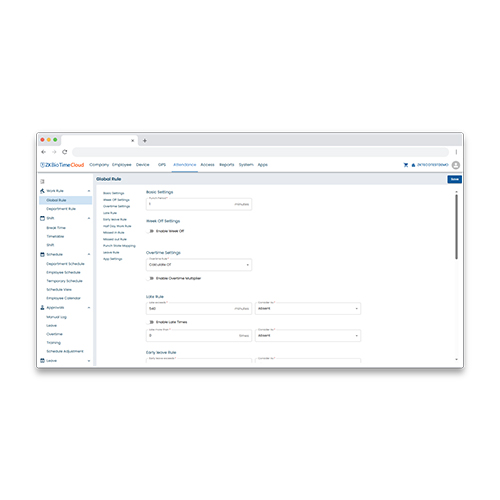Click the sidebar collapse icon
500x500 pixels.
(42, 181)
